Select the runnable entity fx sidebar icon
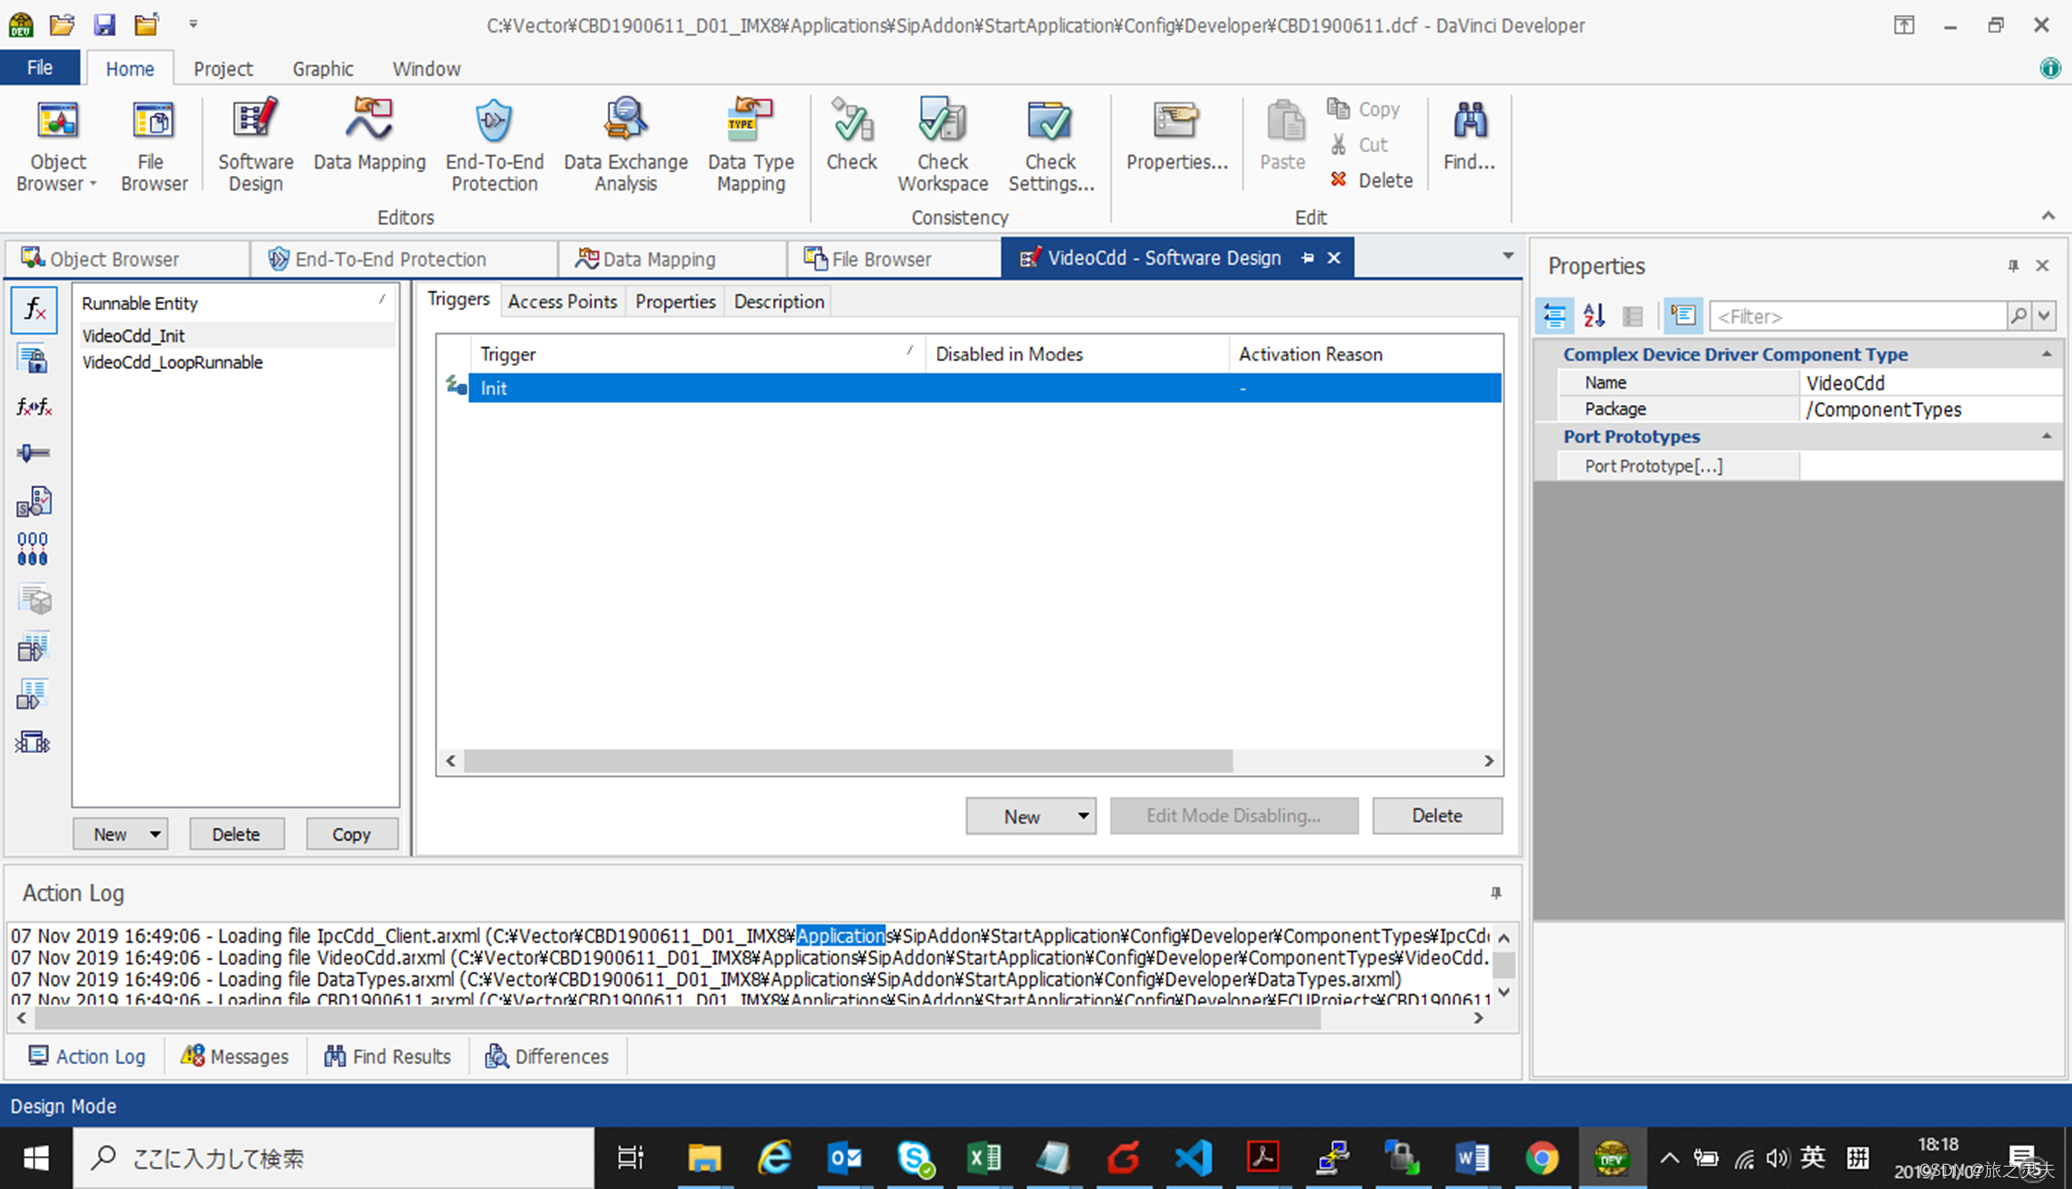The height and width of the screenshot is (1189, 2072). click(33, 309)
